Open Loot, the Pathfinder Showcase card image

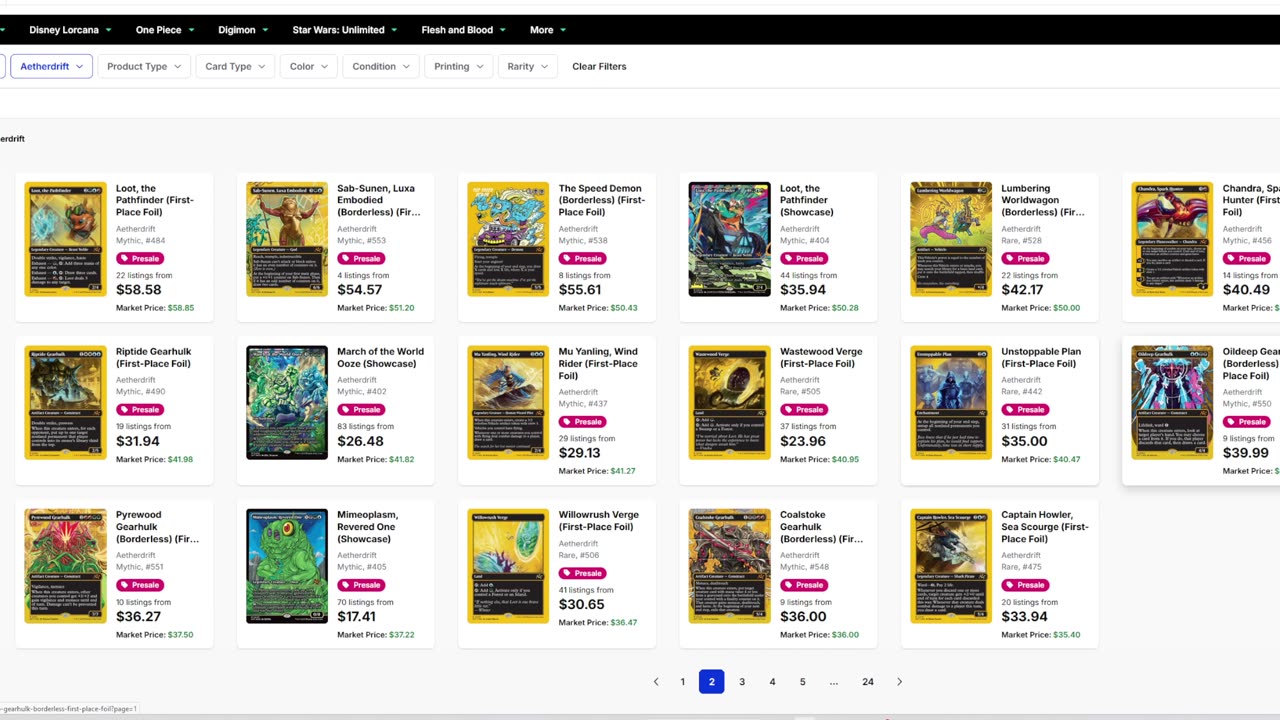pos(729,239)
